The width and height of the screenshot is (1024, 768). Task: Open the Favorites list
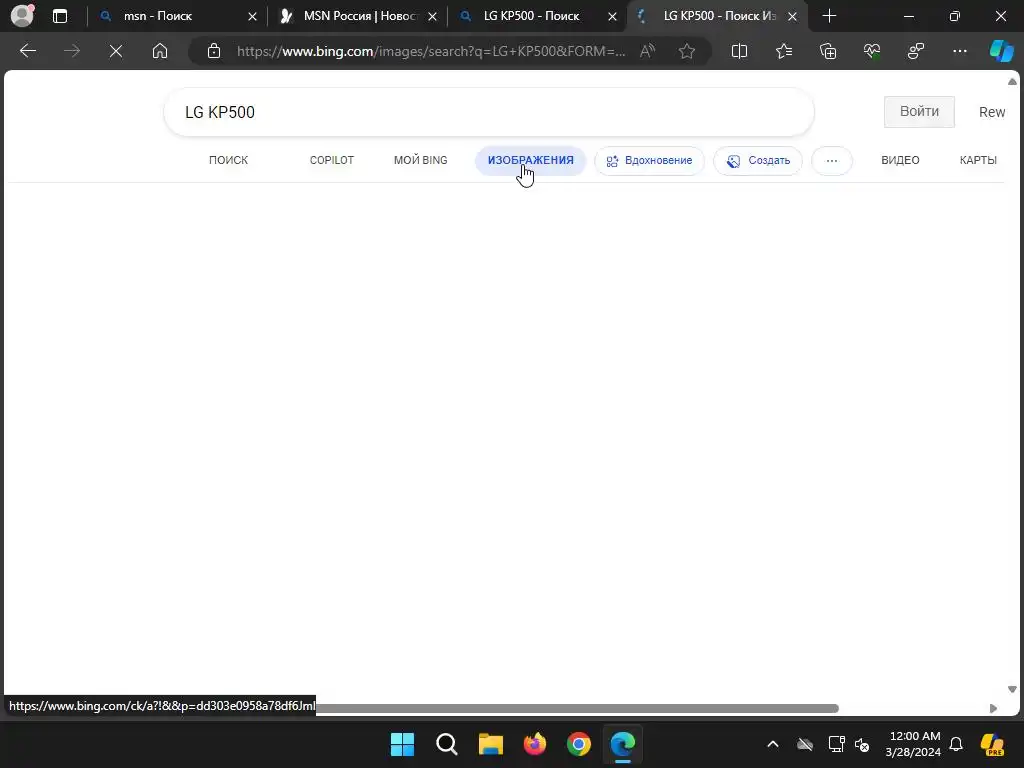point(784,51)
